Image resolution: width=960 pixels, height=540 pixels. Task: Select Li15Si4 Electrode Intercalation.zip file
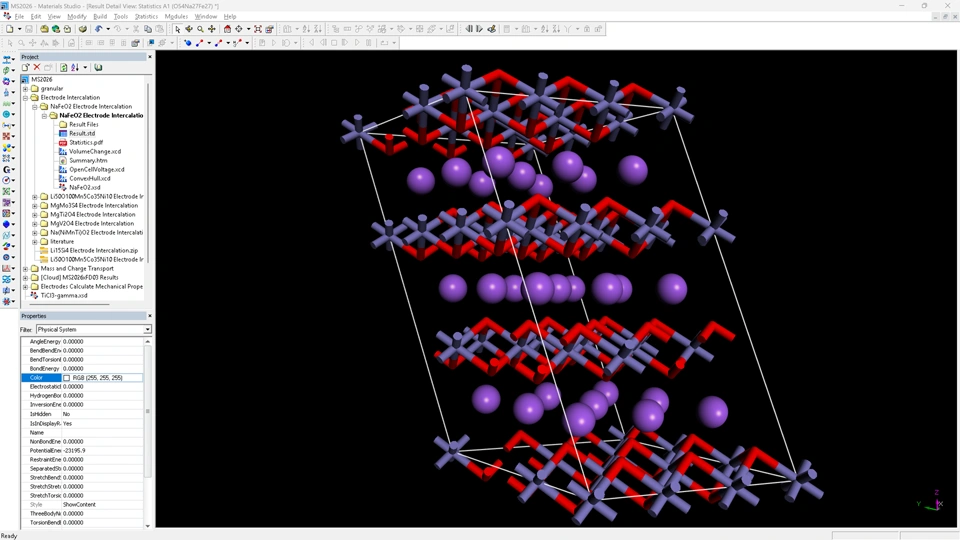pyautogui.click(x=94, y=250)
